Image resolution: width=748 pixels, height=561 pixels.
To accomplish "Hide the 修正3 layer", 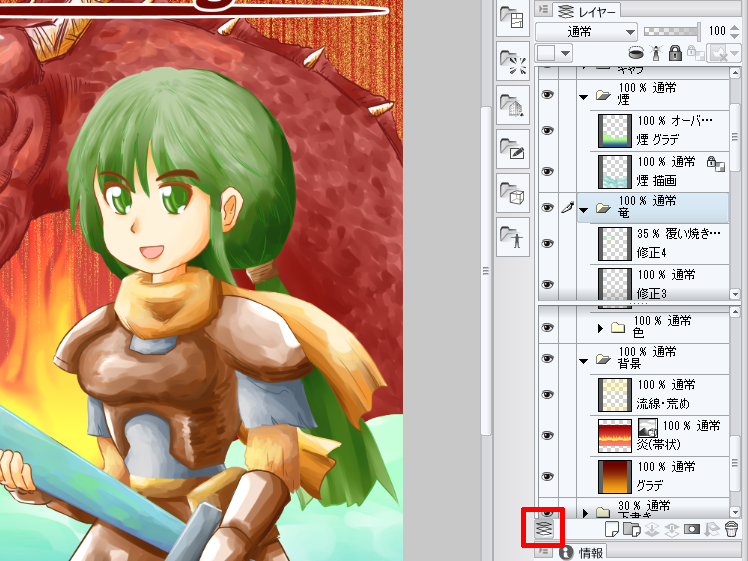I will (548, 284).
